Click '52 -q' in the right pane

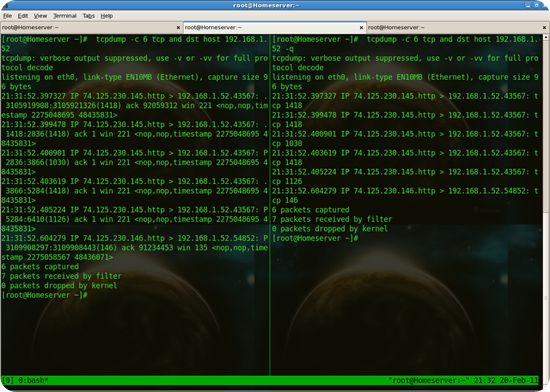[x=283, y=49]
